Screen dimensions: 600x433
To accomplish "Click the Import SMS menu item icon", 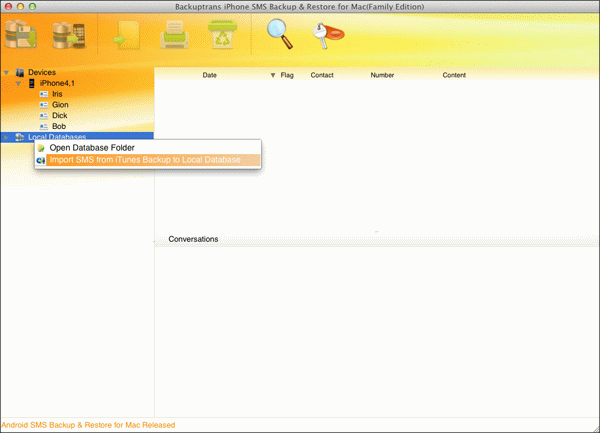I will click(x=41, y=160).
